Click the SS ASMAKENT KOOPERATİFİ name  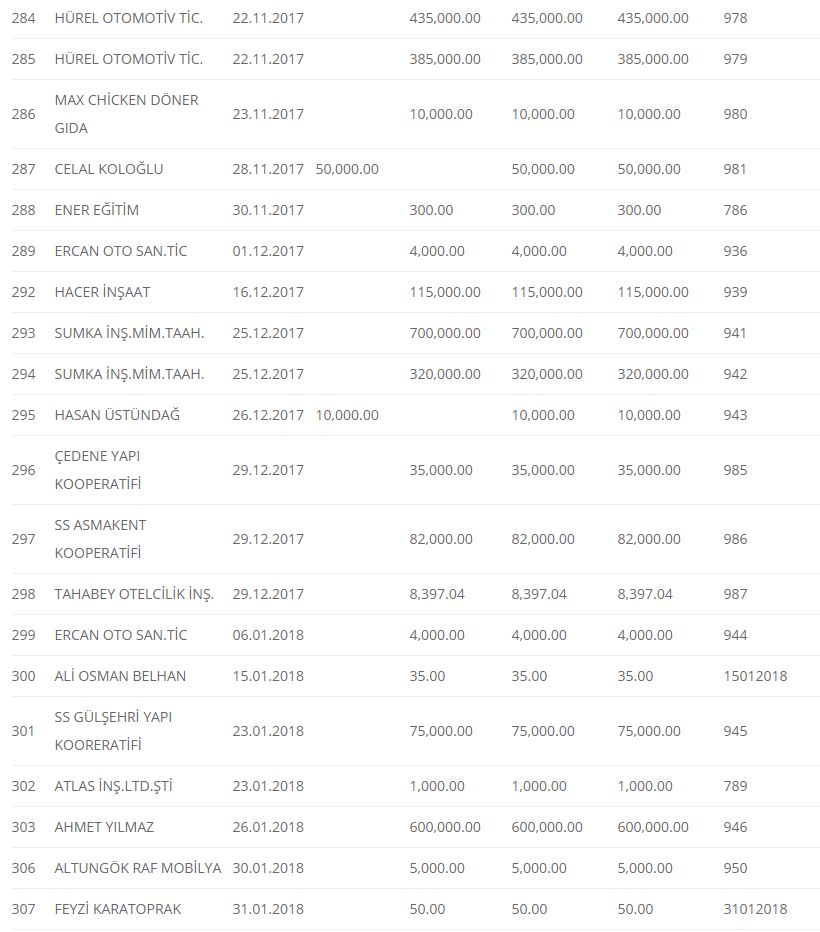pos(98,539)
